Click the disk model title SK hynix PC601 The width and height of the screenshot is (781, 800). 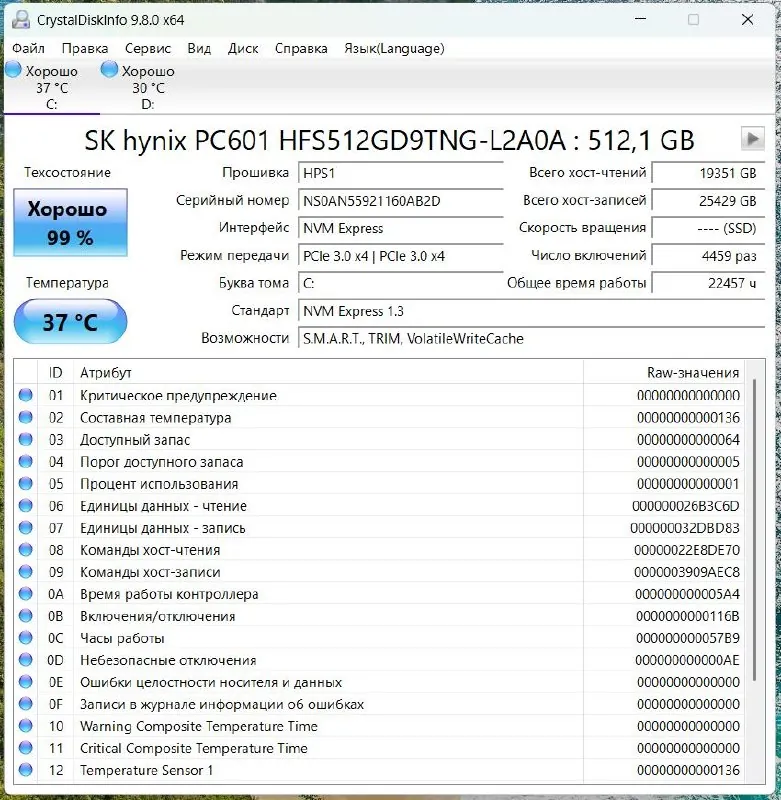click(389, 140)
